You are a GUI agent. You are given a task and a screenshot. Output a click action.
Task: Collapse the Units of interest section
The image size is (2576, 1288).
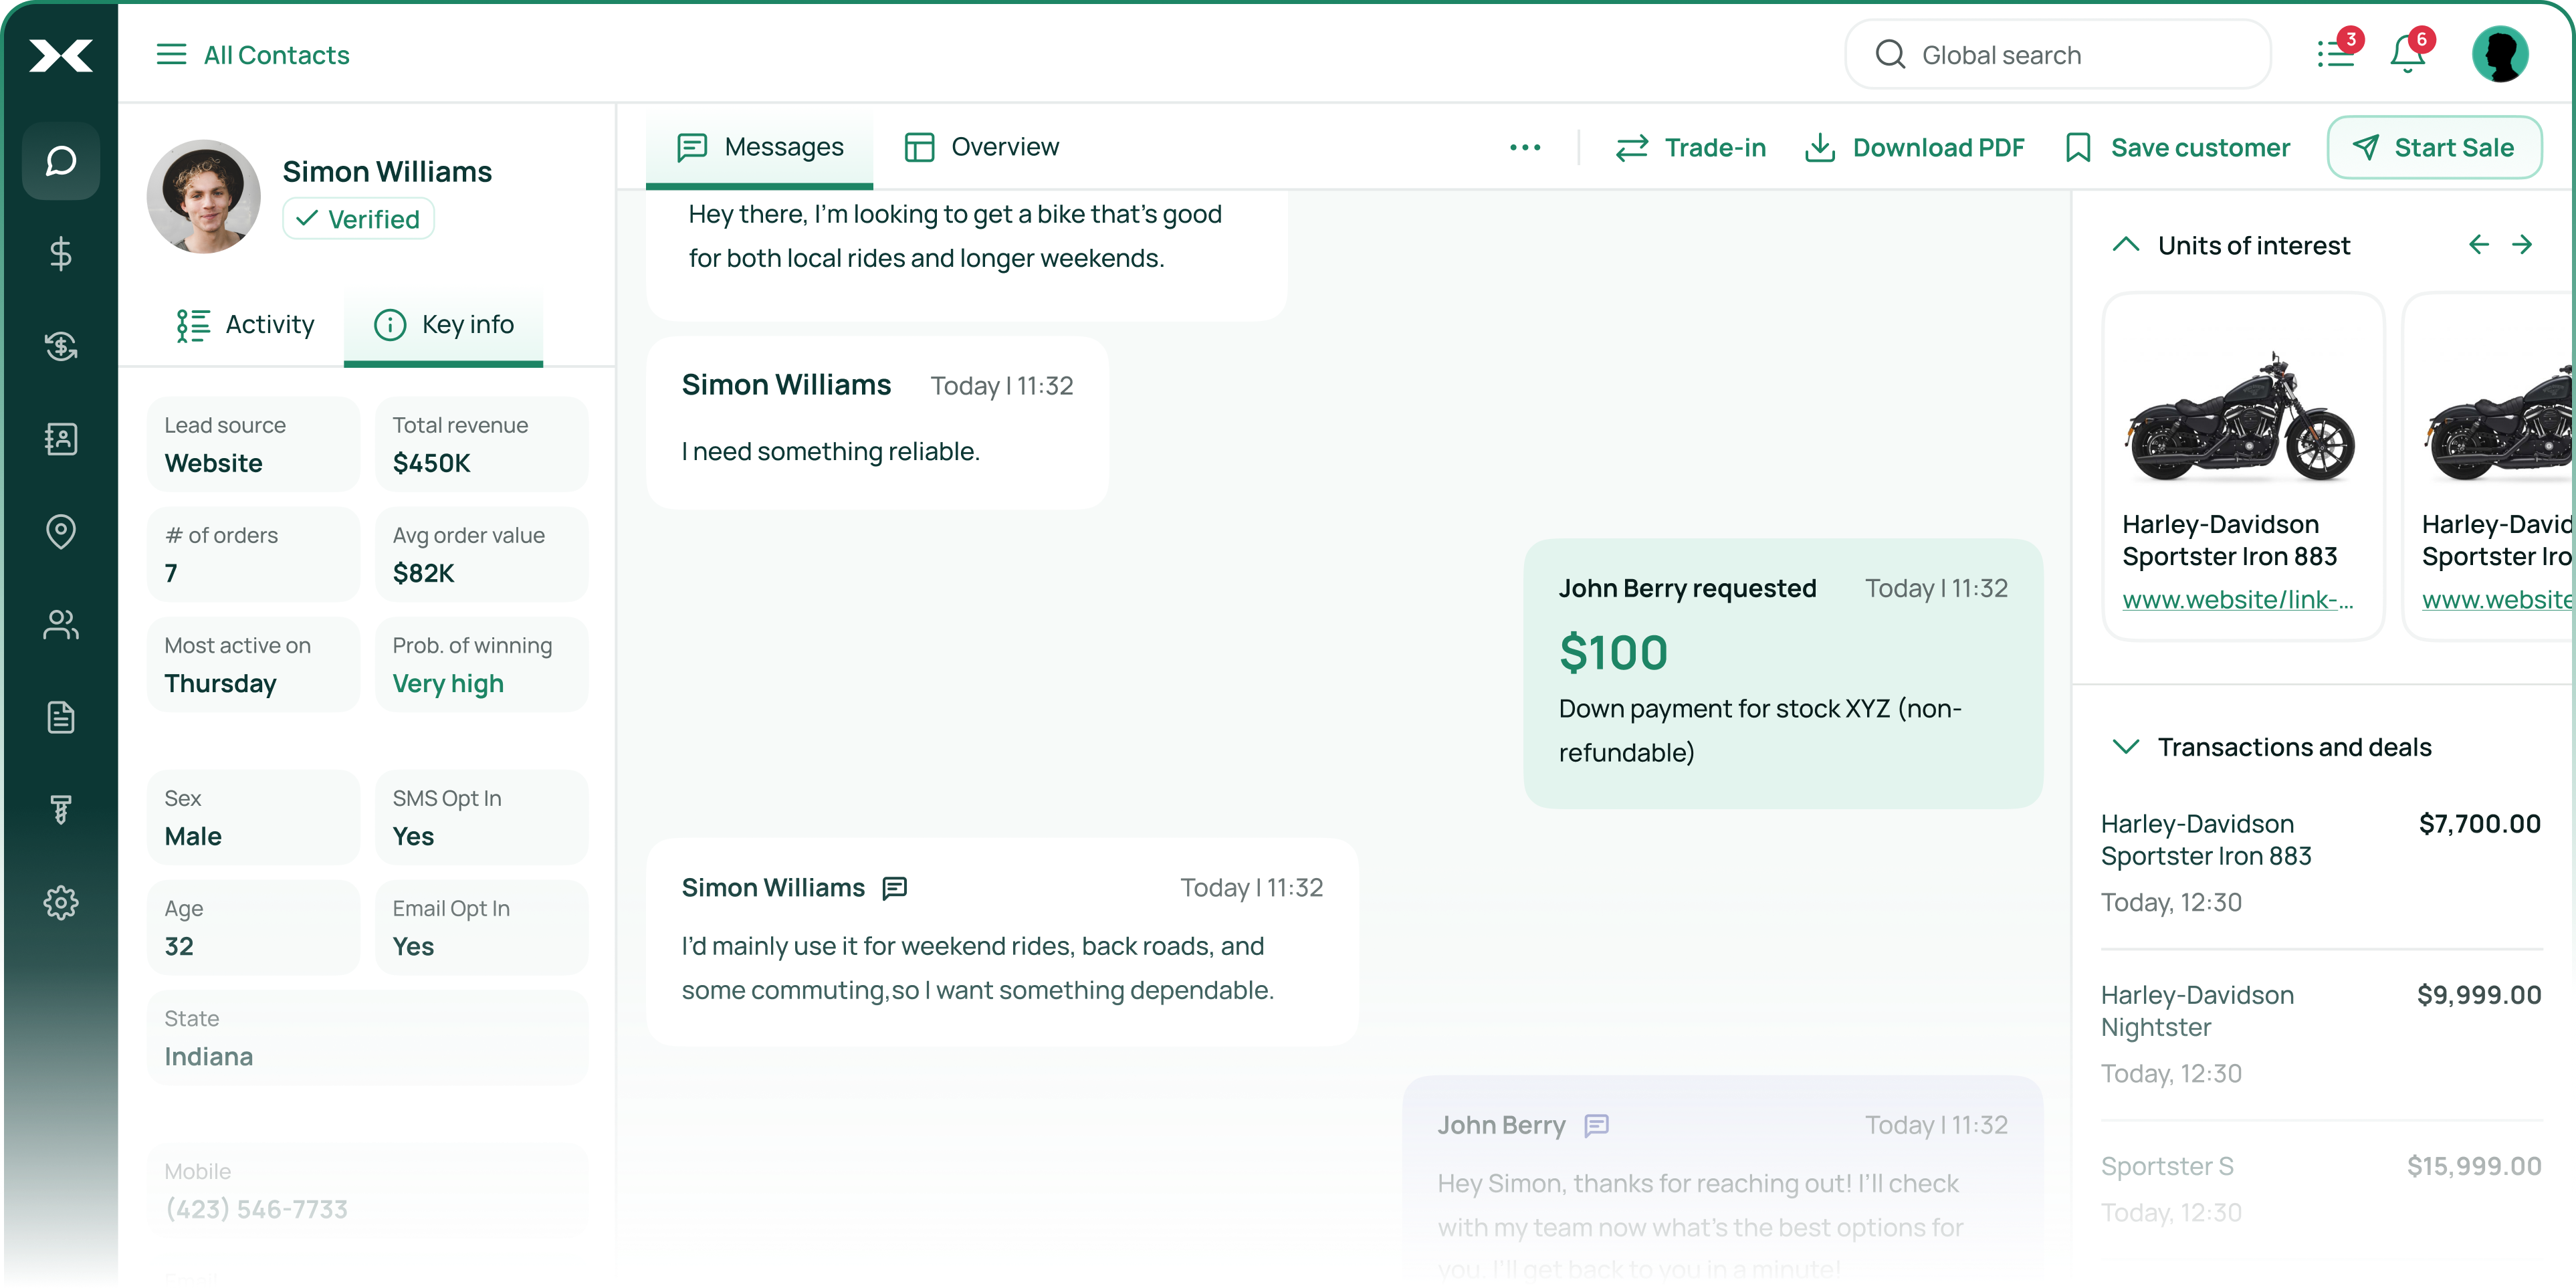coord(2125,244)
